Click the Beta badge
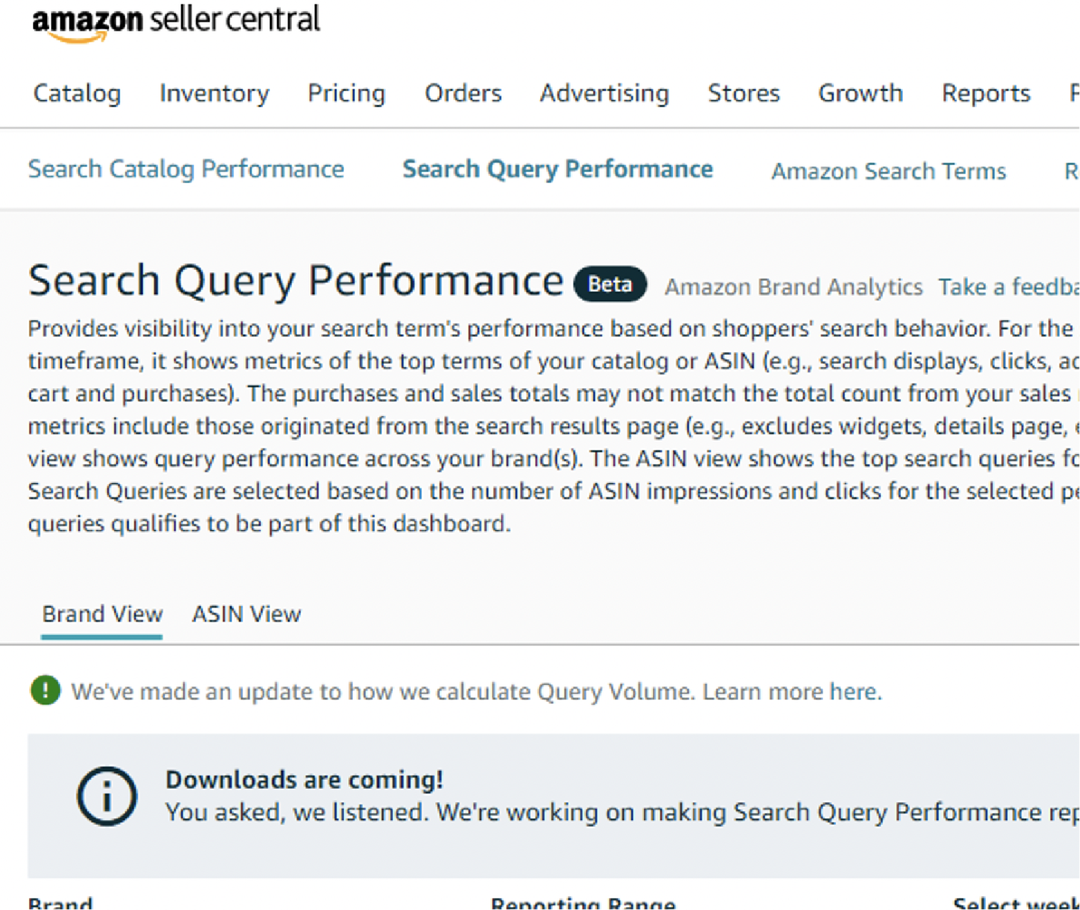This screenshot has height=910, width=1080. (x=610, y=284)
